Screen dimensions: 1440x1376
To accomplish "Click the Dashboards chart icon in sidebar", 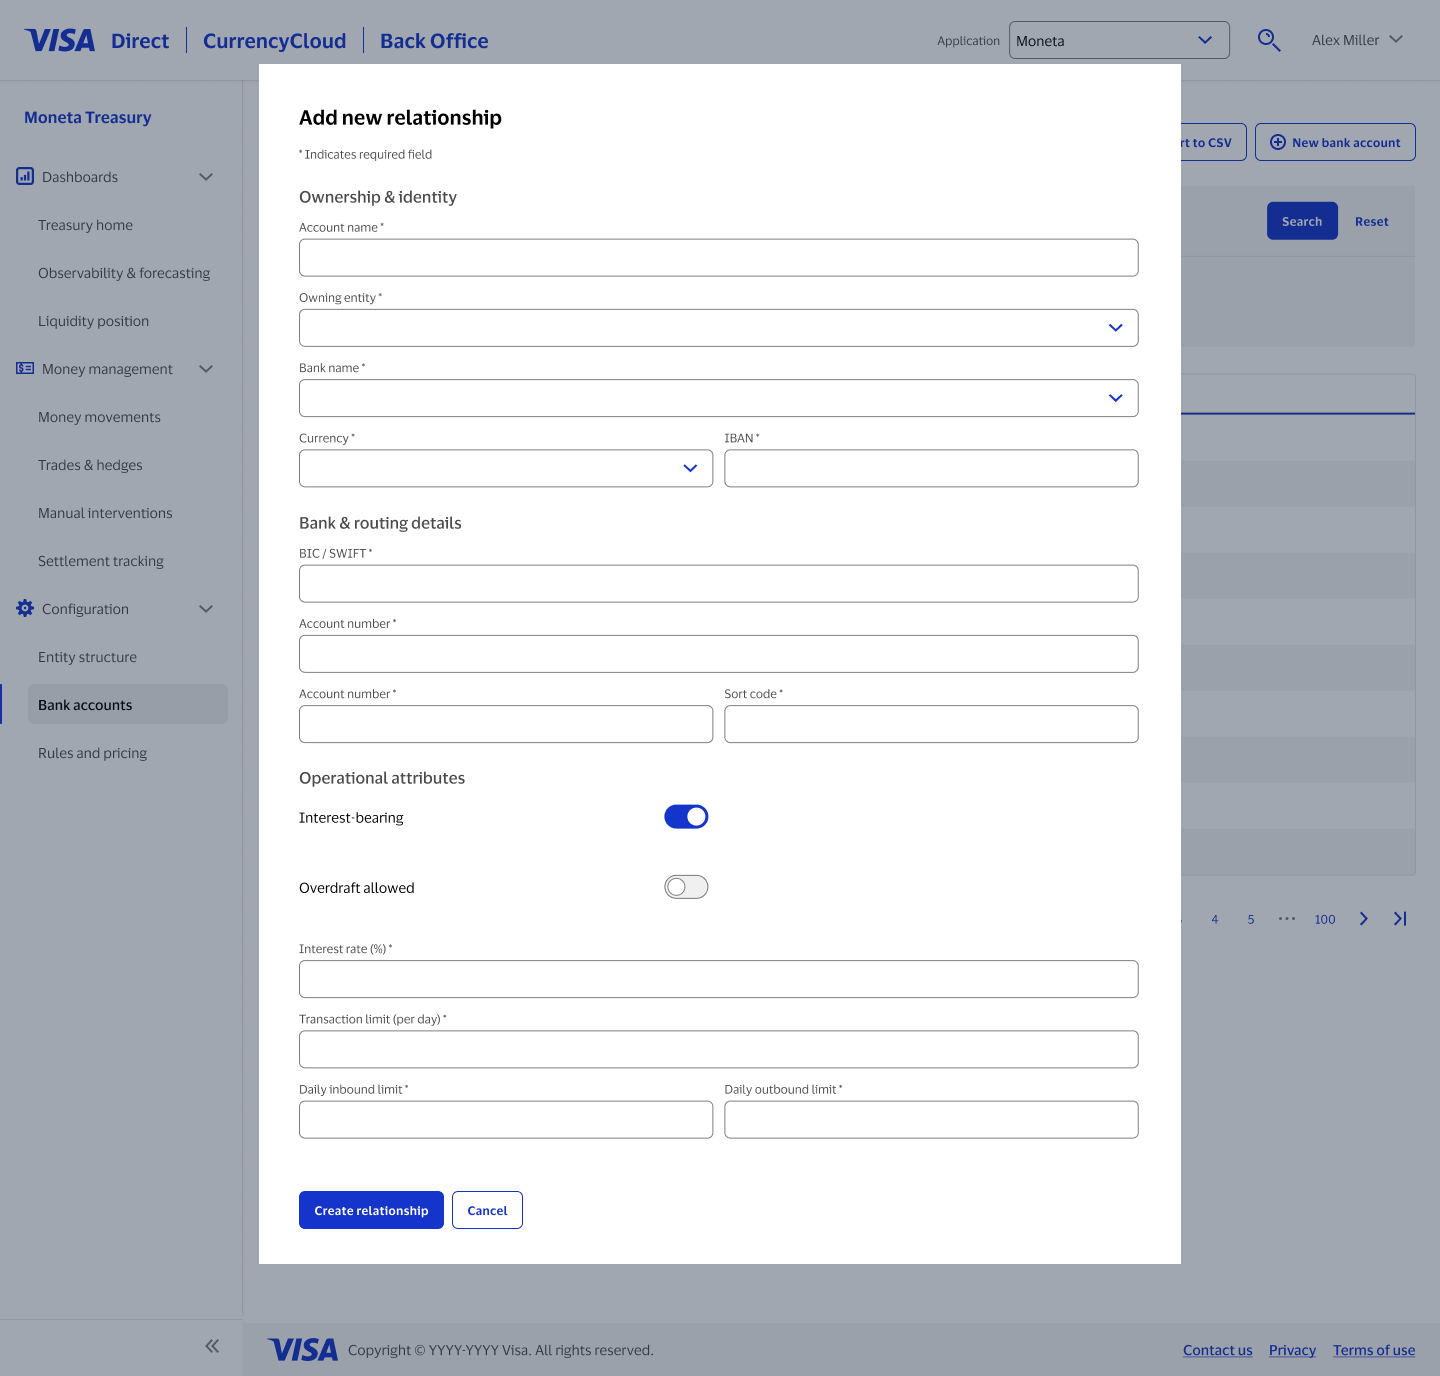I will point(25,176).
